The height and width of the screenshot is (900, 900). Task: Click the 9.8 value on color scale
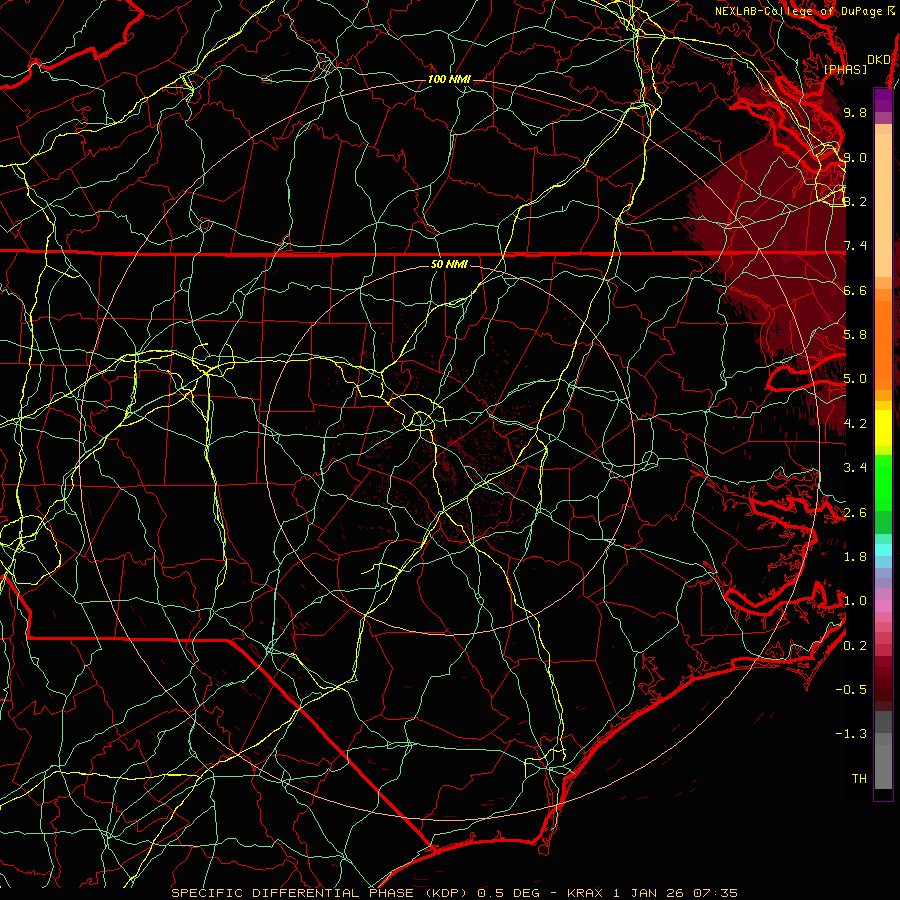click(855, 112)
